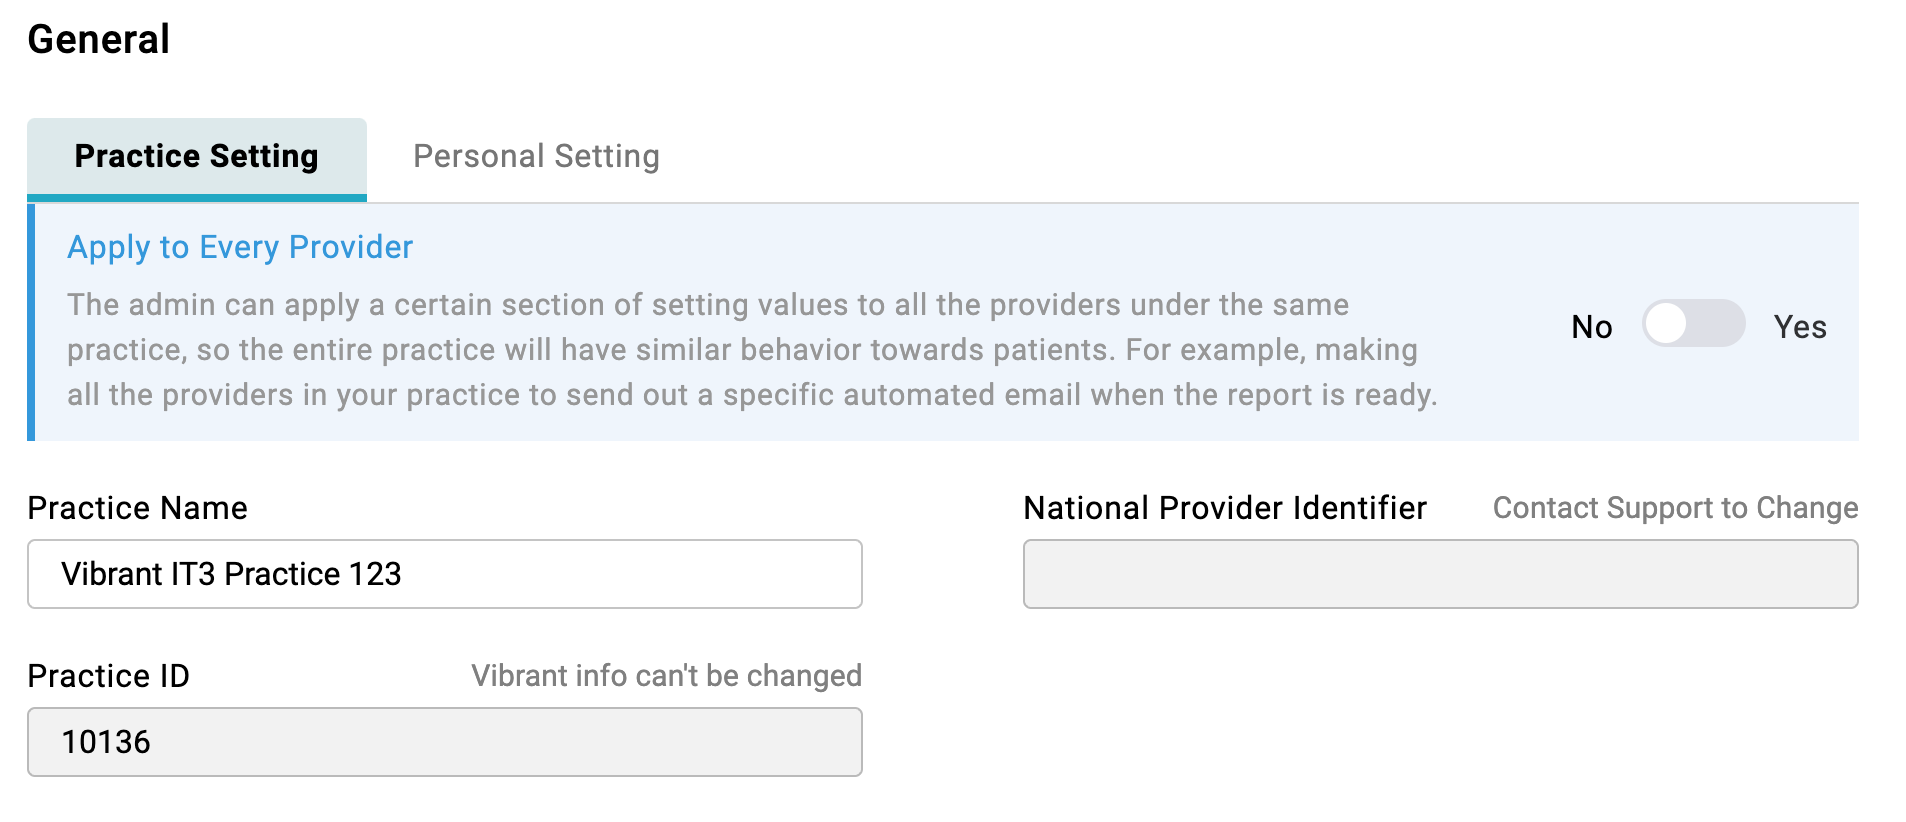The image size is (1906, 822).
Task: Click the Vibrant info can't be changed note
Action: 666,676
